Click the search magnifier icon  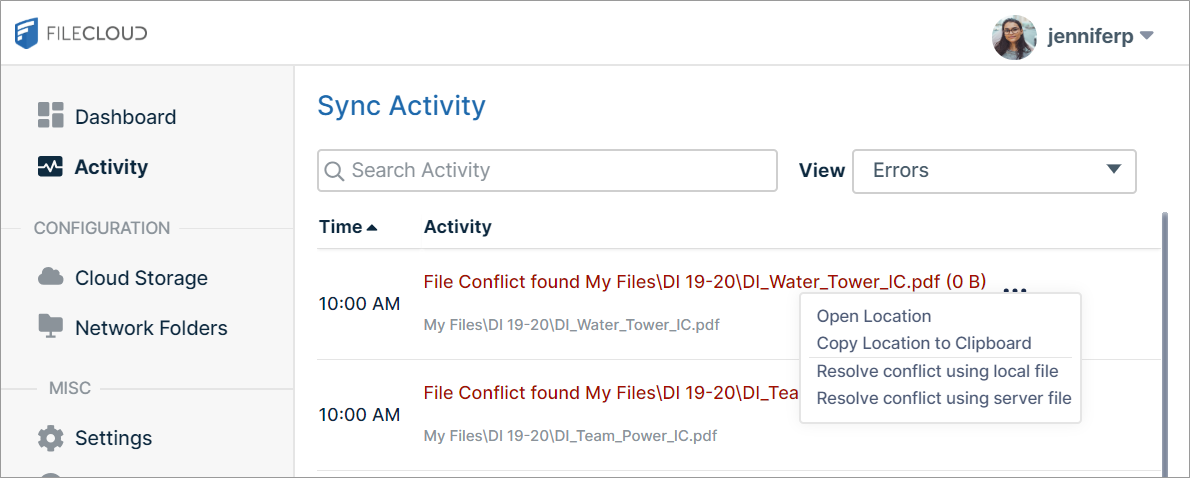click(335, 171)
